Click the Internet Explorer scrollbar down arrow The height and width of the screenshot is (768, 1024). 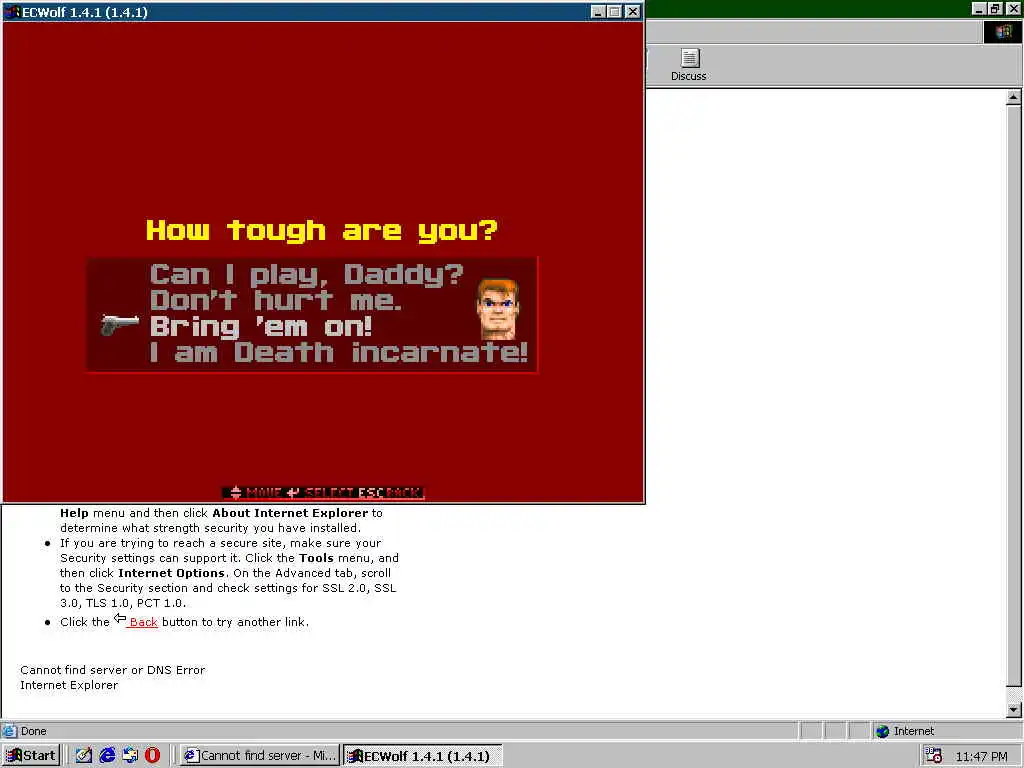tap(1013, 709)
